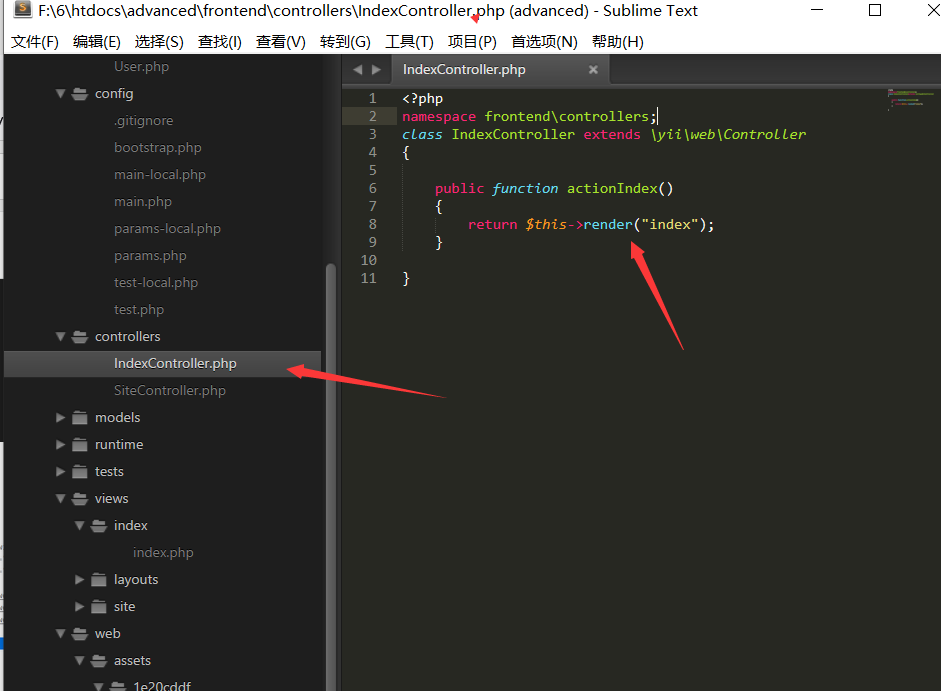Click the layouts folder icon

99,580
